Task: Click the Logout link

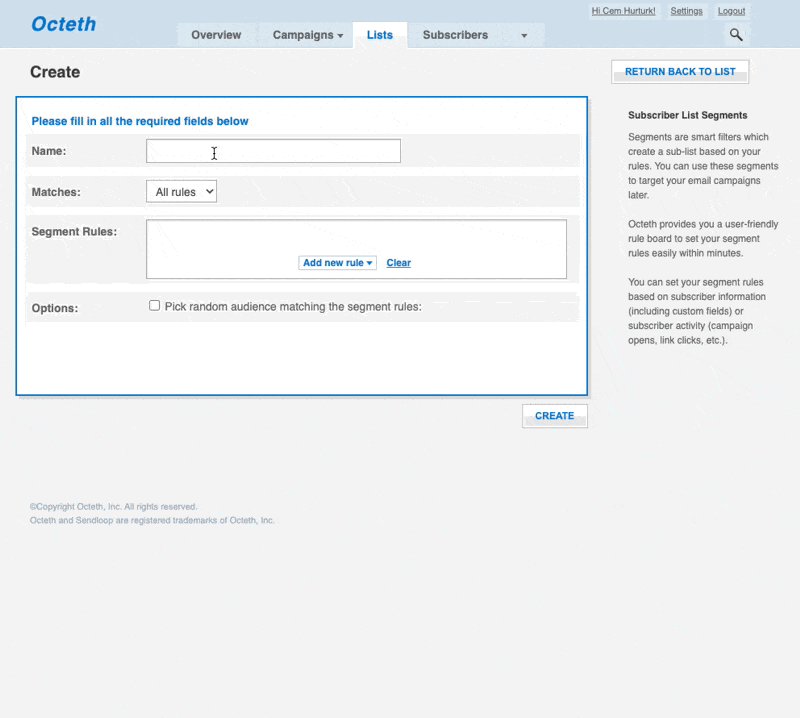Action: [731, 11]
